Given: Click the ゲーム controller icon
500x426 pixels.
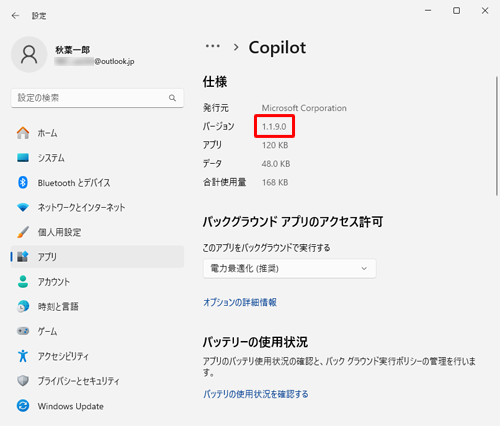Looking at the screenshot, I should click(x=23, y=331).
